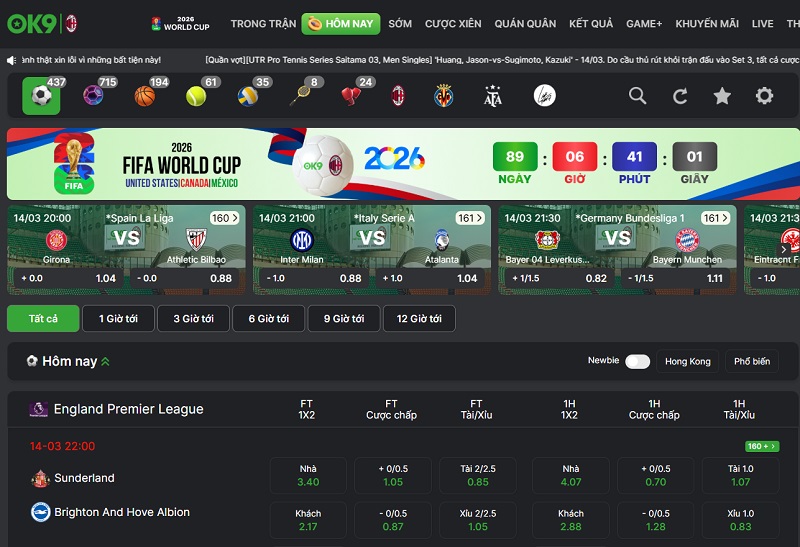
Task: Open the Inter Milan vs Atalanta match card
Action: pos(371,249)
